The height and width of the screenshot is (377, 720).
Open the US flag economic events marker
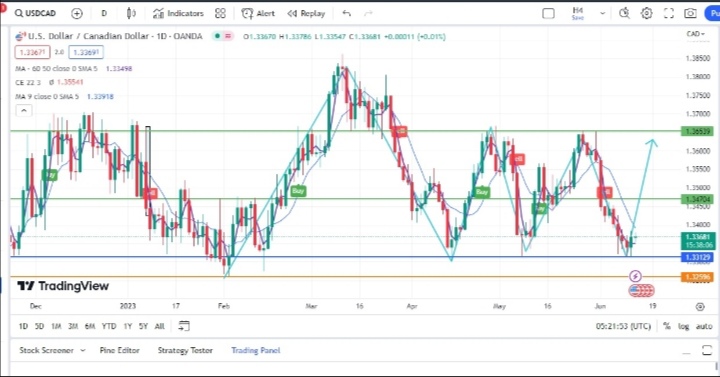[641, 290]
